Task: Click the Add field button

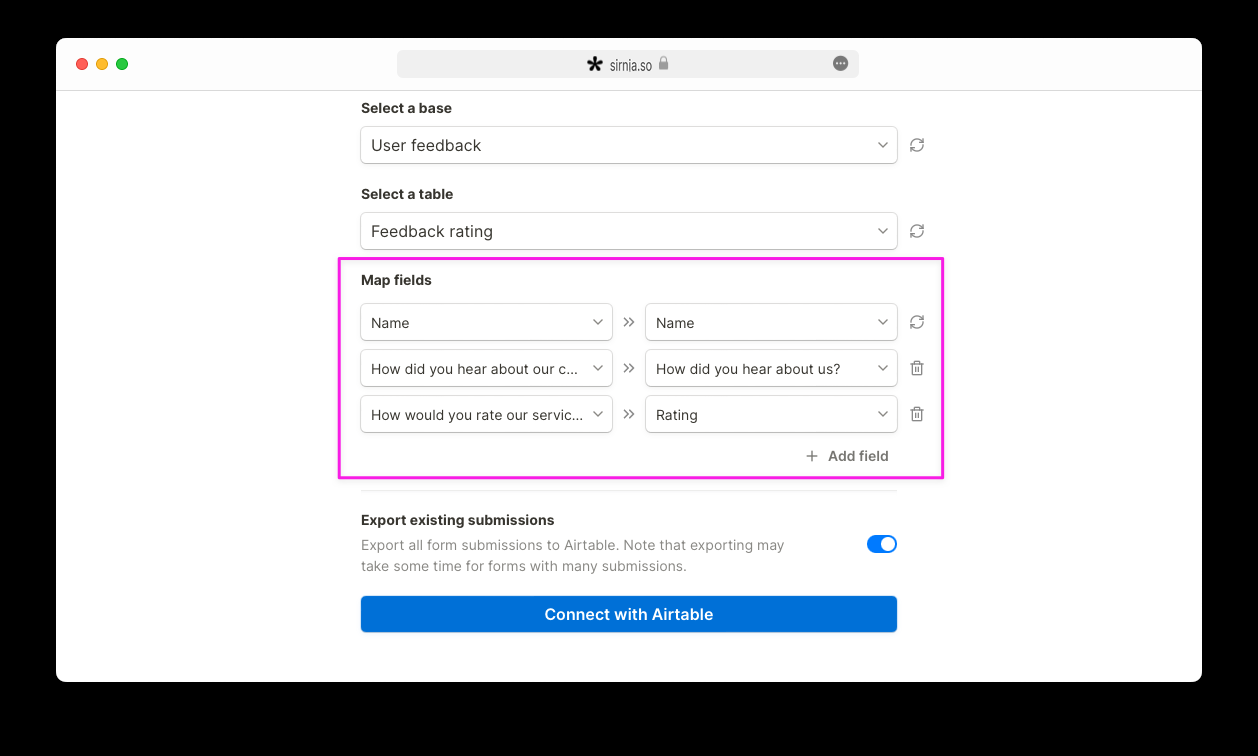Action: (847, 456)
